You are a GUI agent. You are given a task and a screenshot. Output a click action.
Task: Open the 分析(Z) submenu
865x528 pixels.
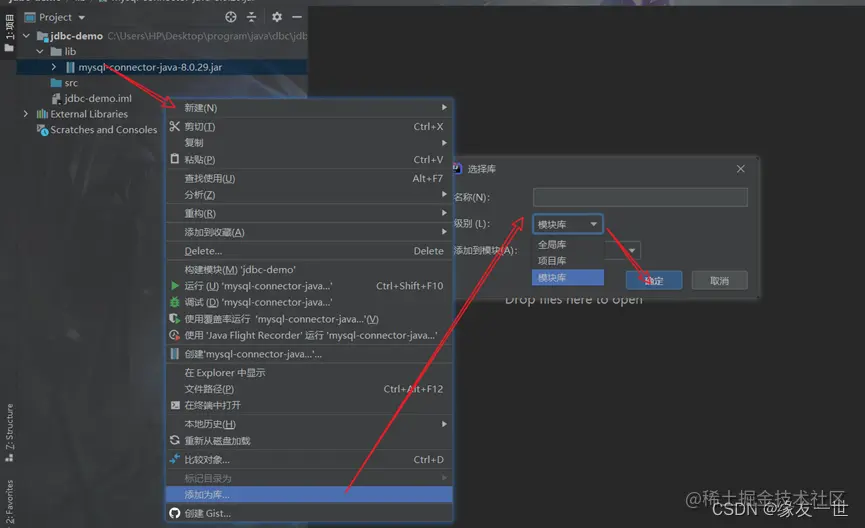309,195
